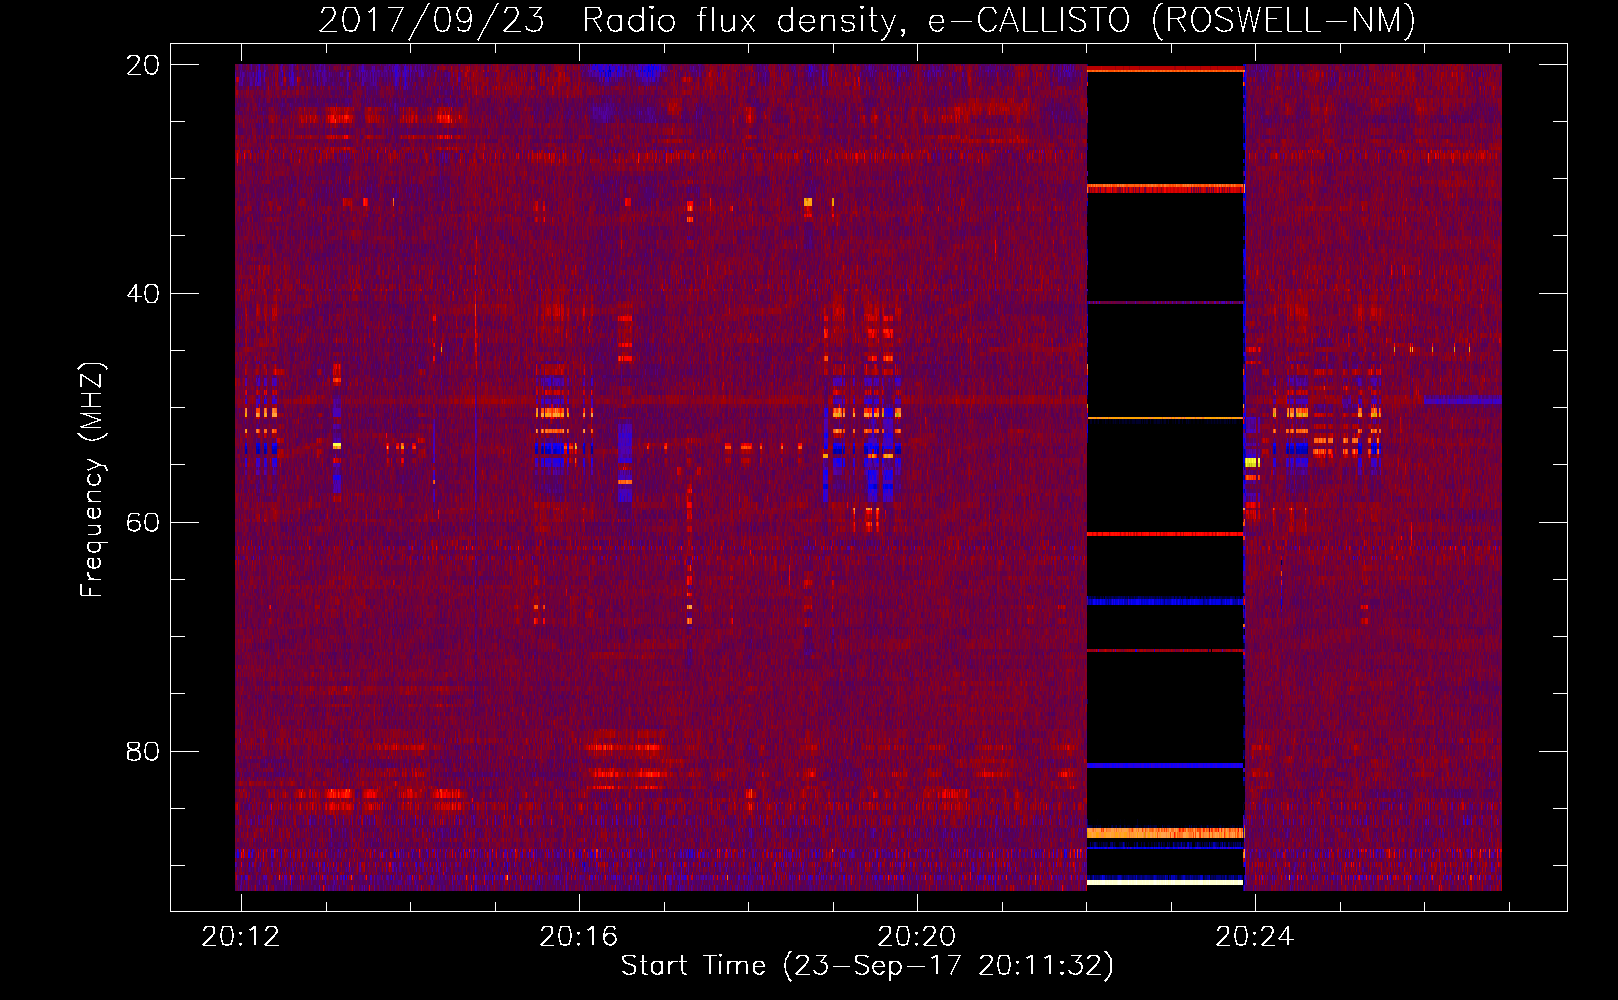Click the 20:12 time tick label
1618x1000 pixels.
241,937
